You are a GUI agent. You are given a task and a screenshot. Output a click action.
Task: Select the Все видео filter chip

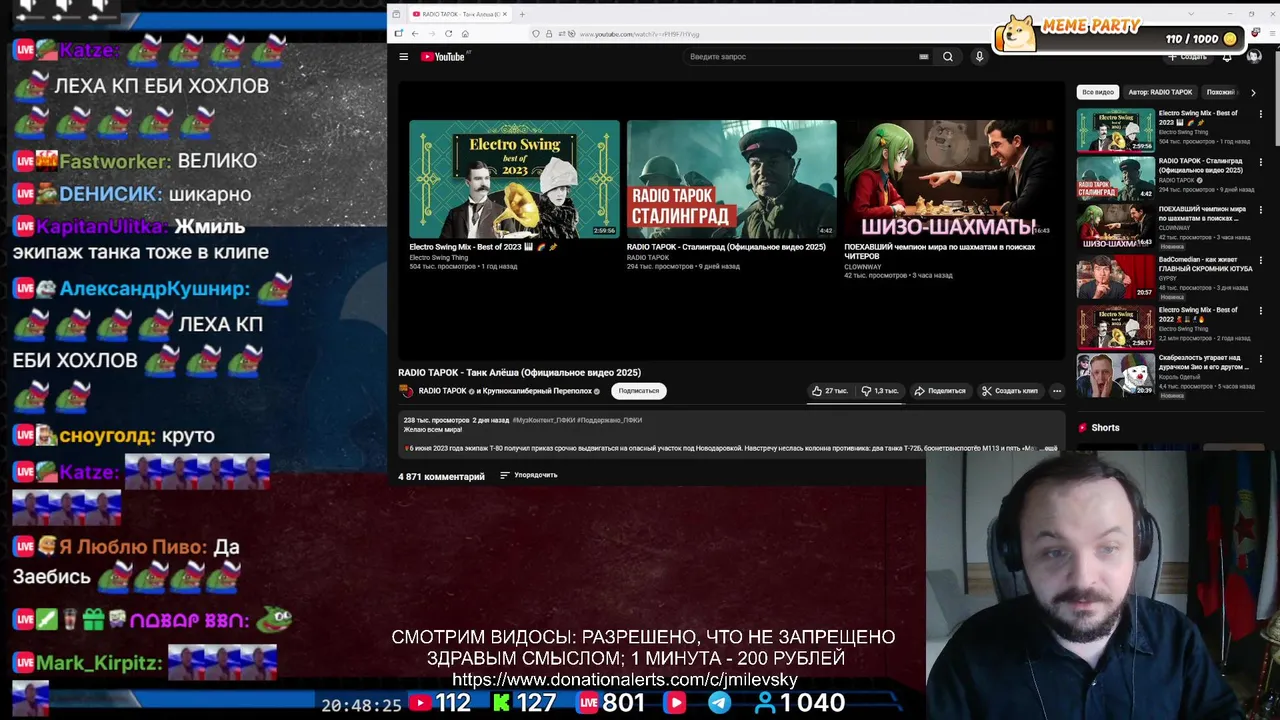coord(1097,92)
